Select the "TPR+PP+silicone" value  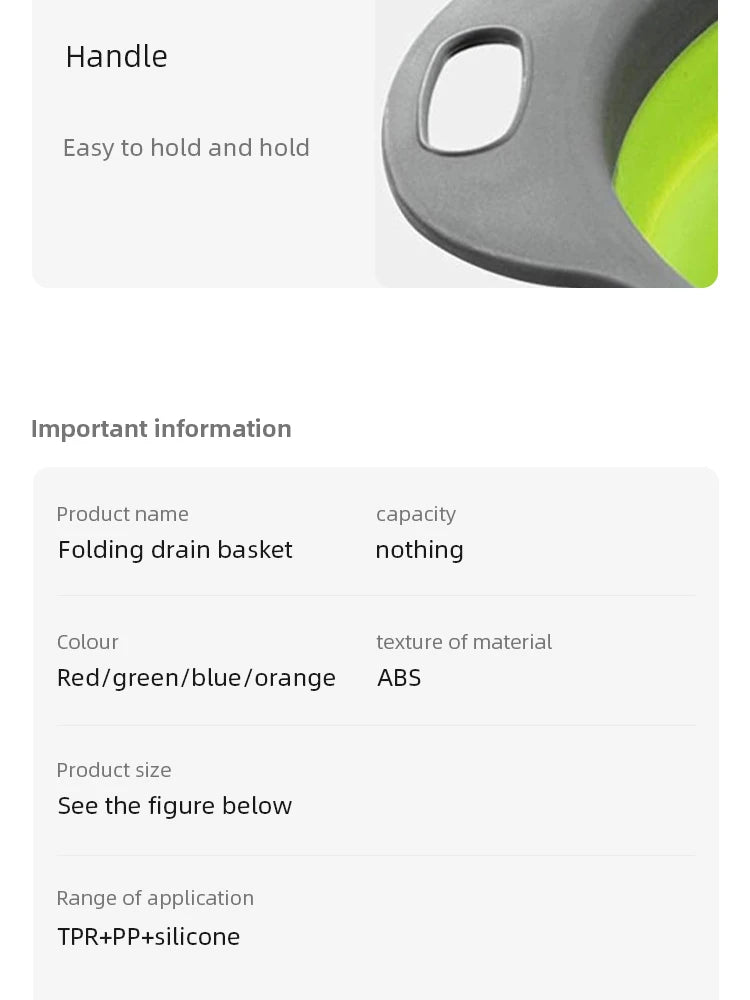pyautogui.click(x=149, y=937)
